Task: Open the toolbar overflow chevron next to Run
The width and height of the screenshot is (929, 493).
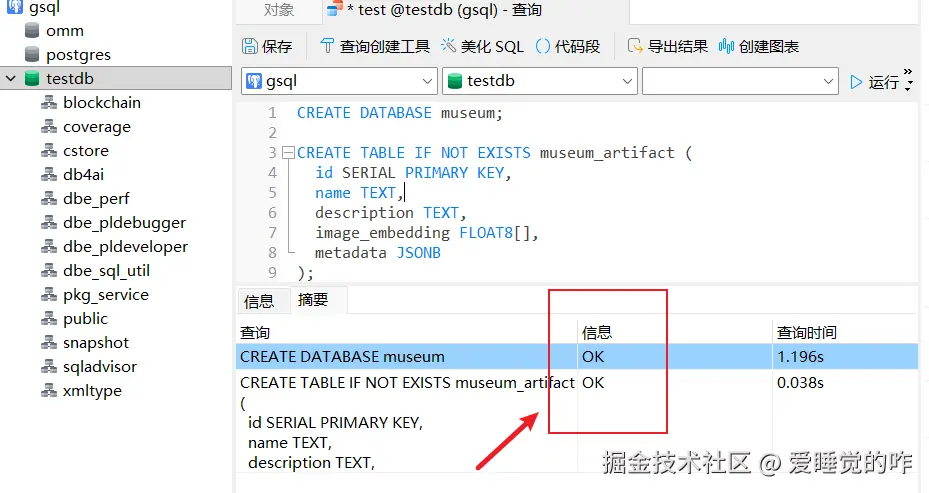Action: (x=908, y=72)
